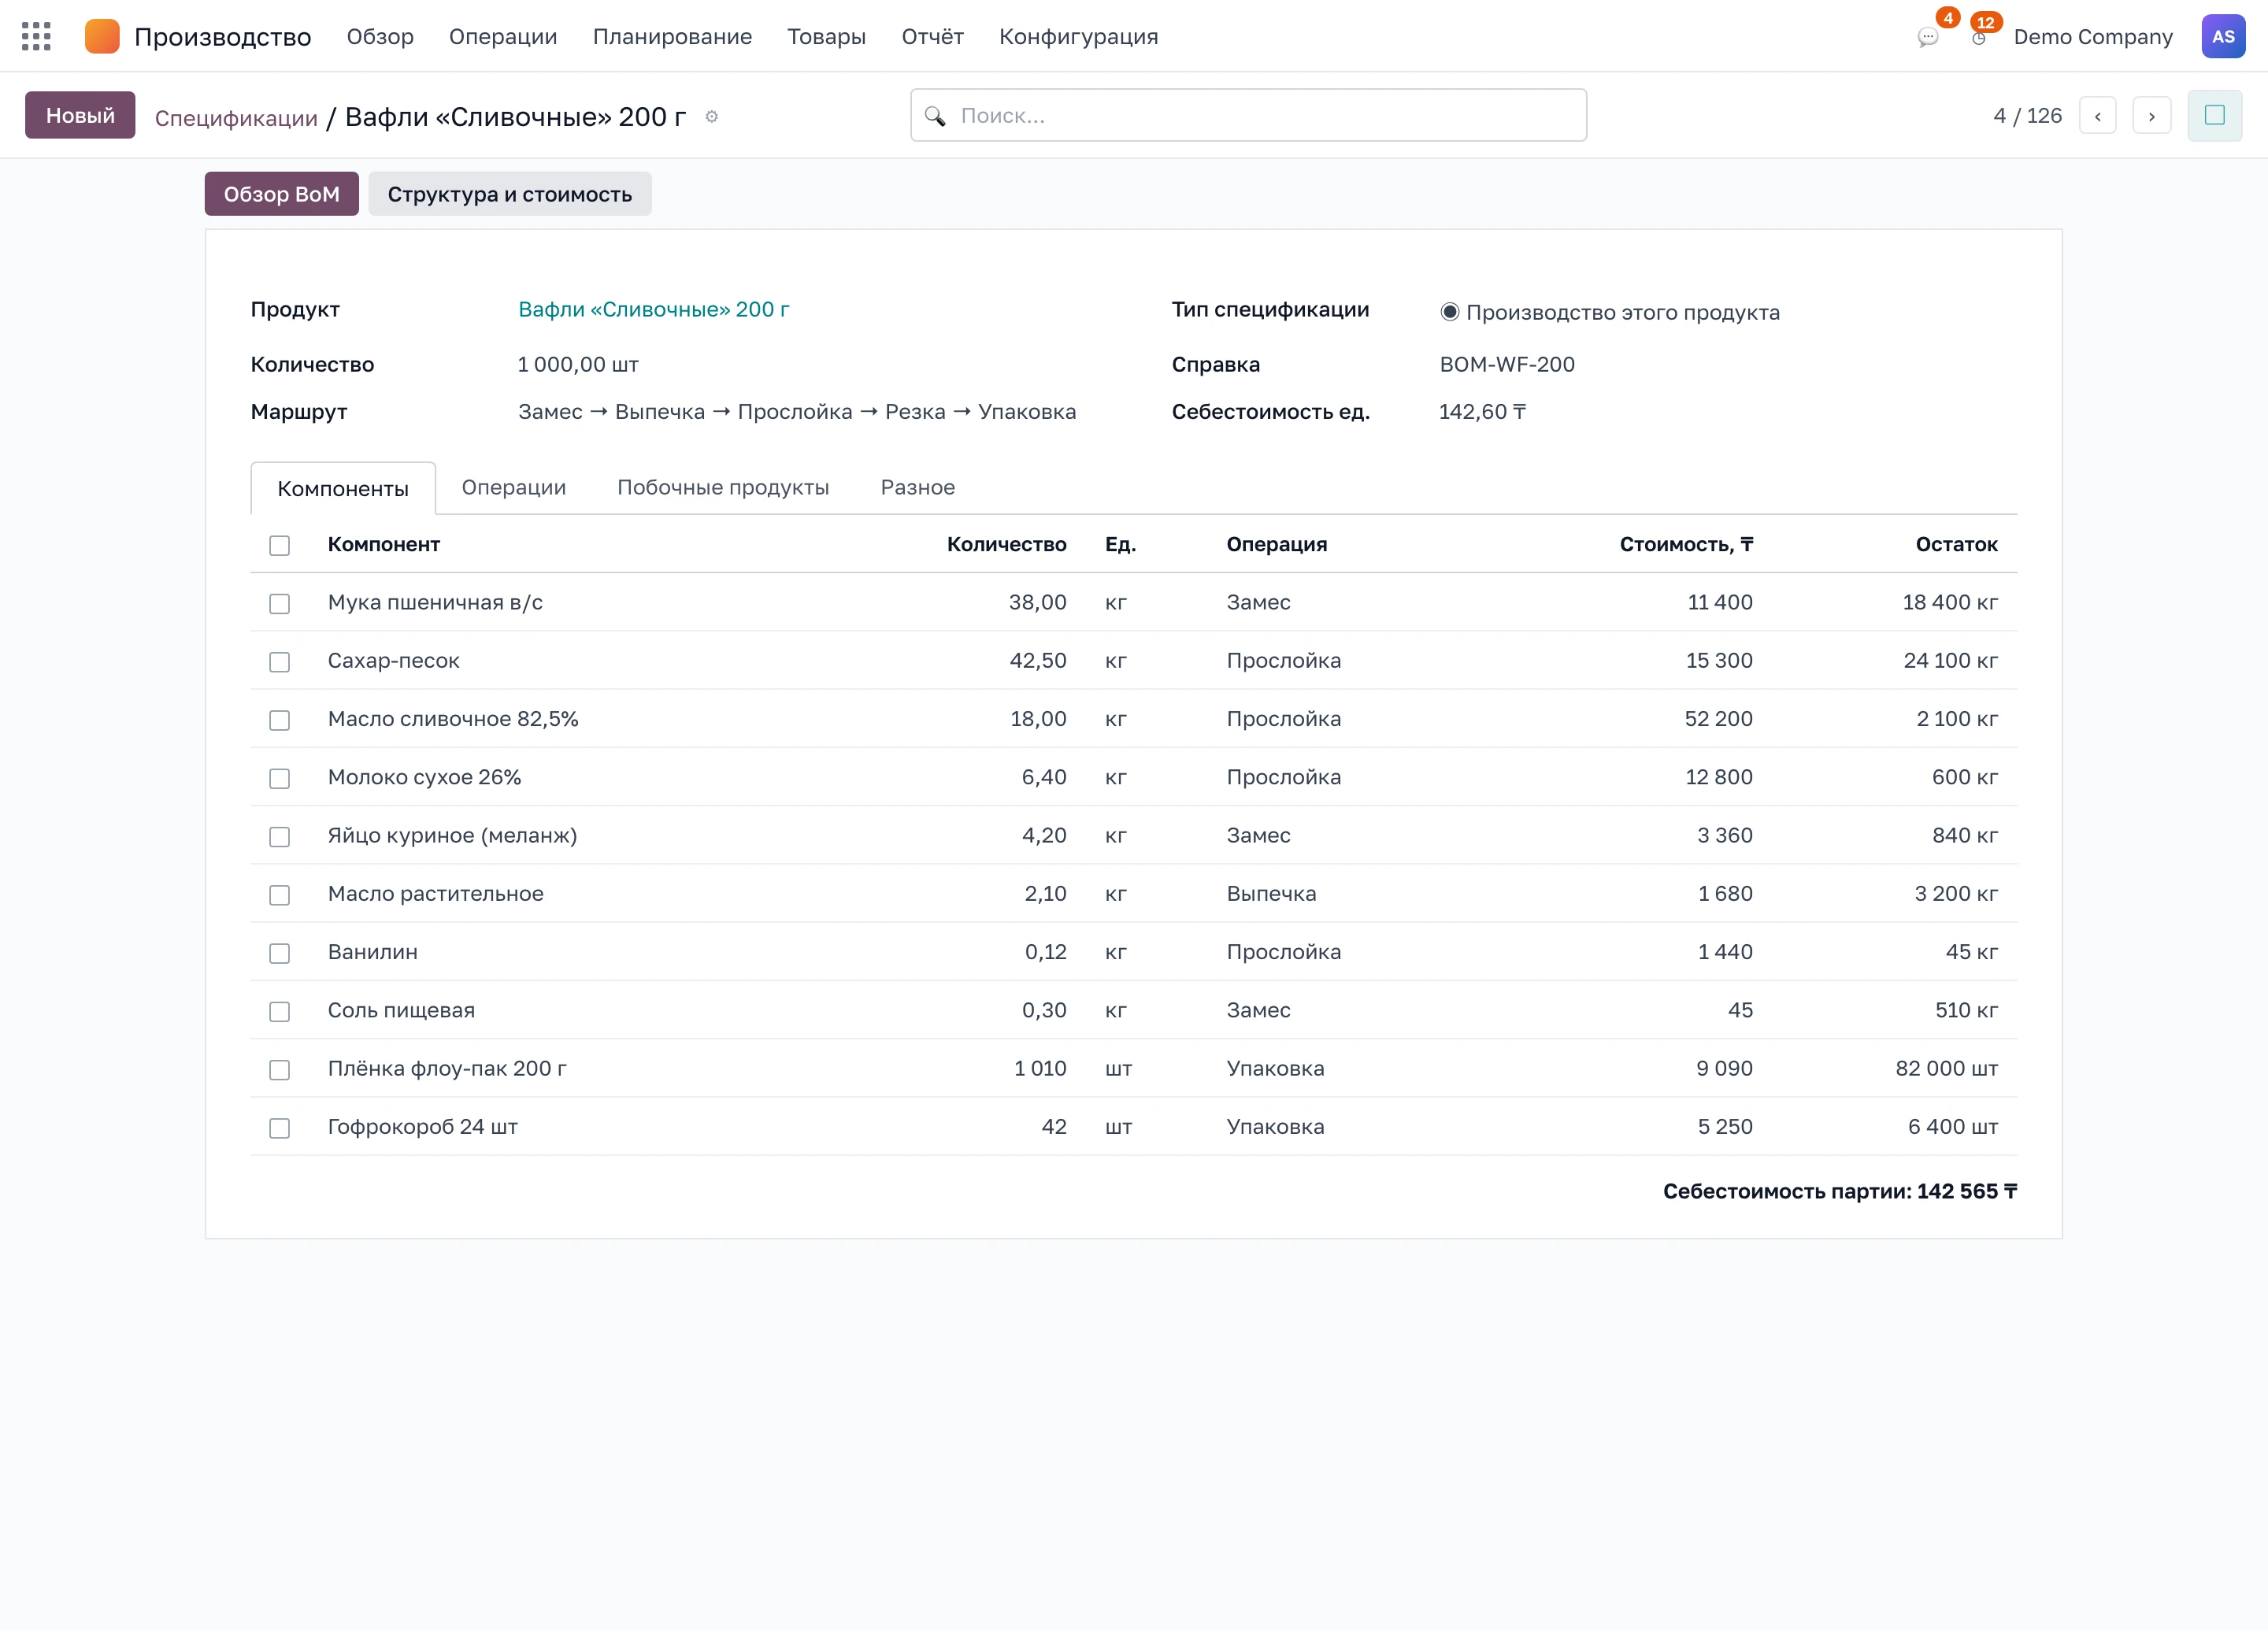Click quantity 1 010 of Плёнка флоу-пак
This screenshot has height=1630, width=2268.
1040,1068
